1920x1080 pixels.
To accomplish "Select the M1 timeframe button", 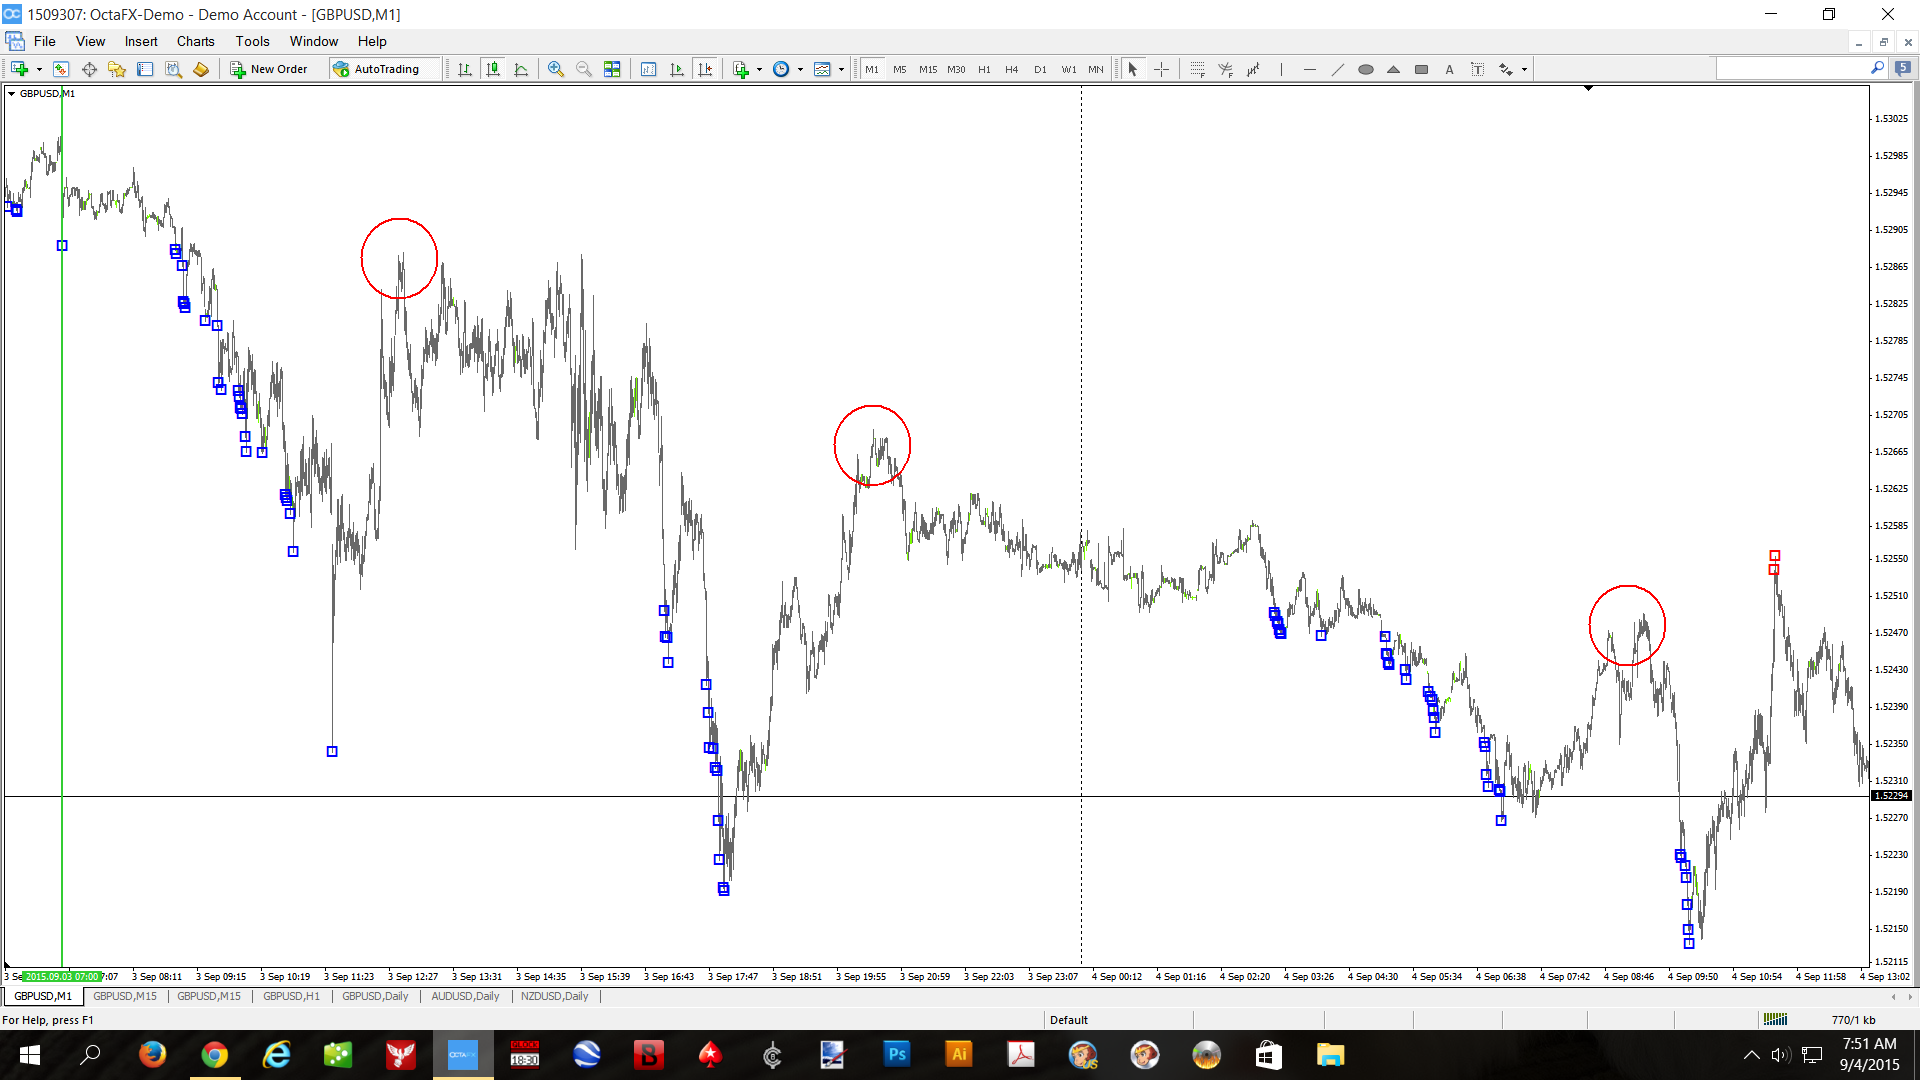I will 872,69.
